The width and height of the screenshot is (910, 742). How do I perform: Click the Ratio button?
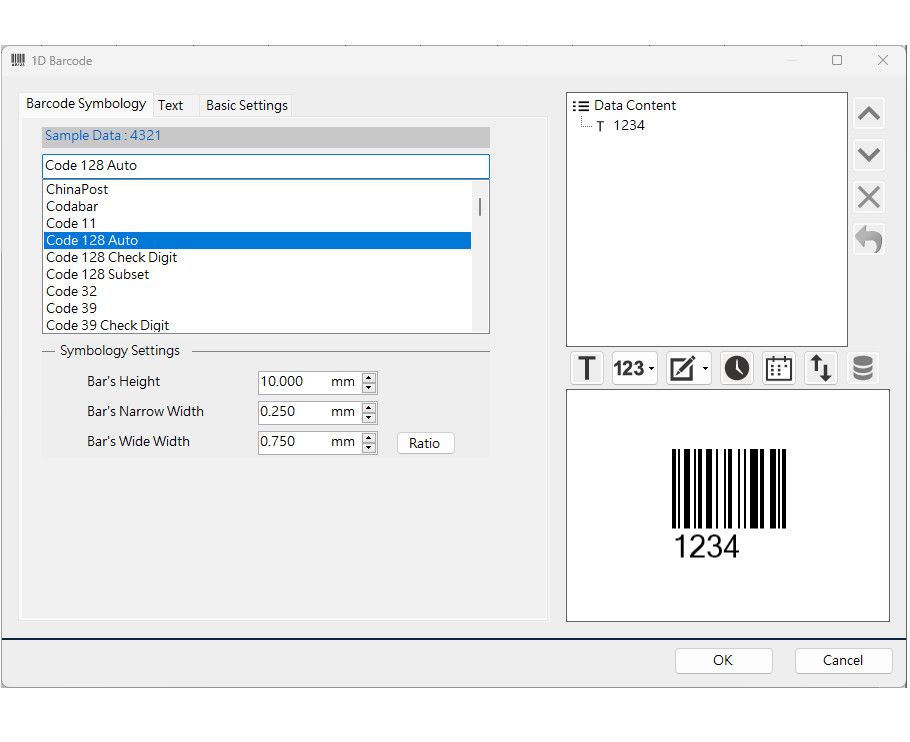(425, 443)
